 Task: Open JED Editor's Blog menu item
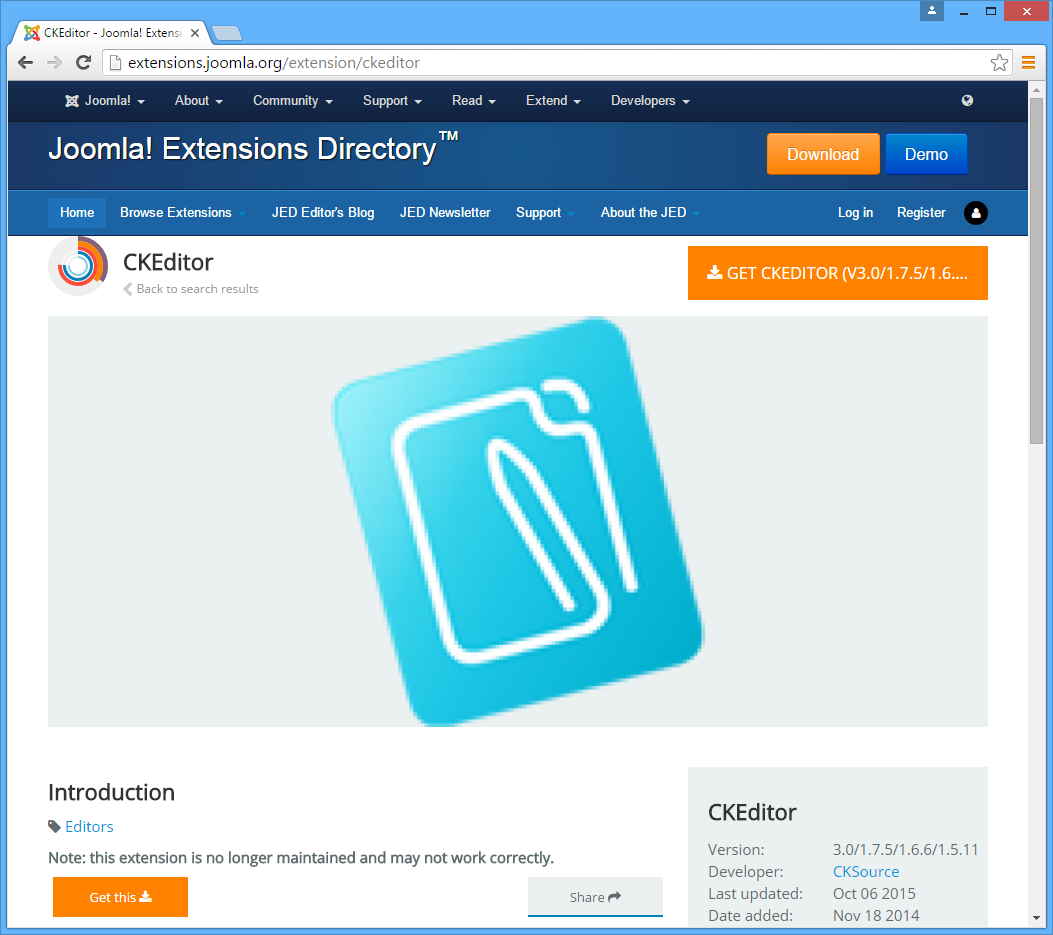323,212
